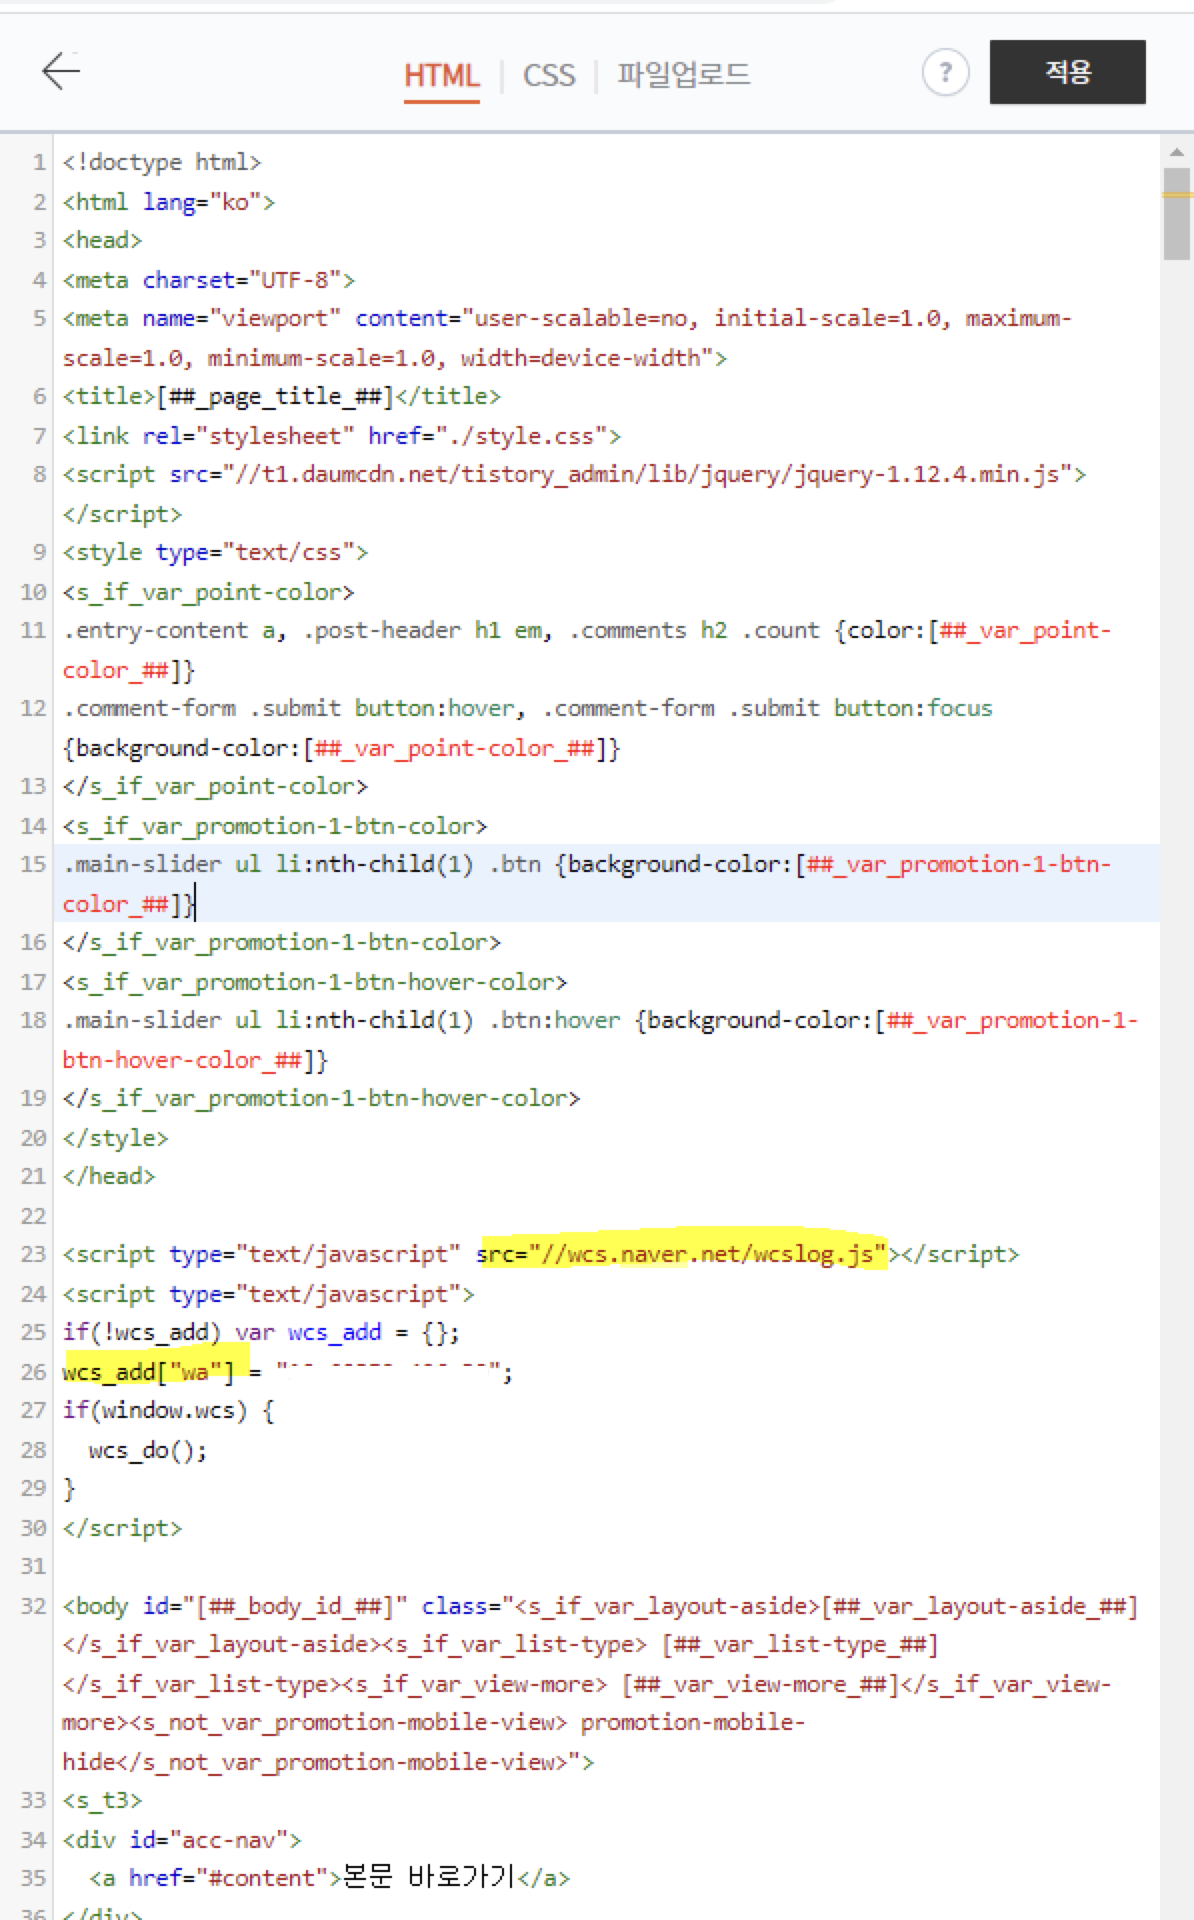1194x1920 pixels.
Task: Click the meta viewport line
Action: point(567,338)
